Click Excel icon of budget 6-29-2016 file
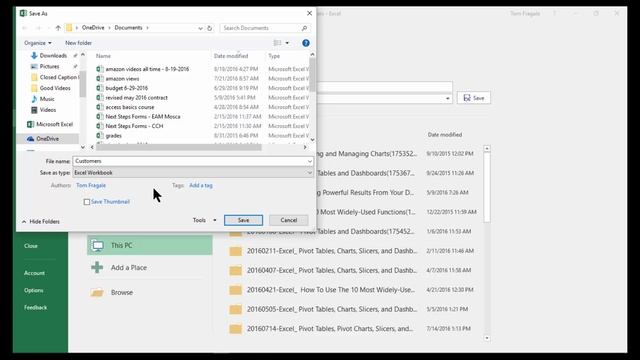Image resolution: width=640 pixels, height=360 pixels. coord(100,88)
